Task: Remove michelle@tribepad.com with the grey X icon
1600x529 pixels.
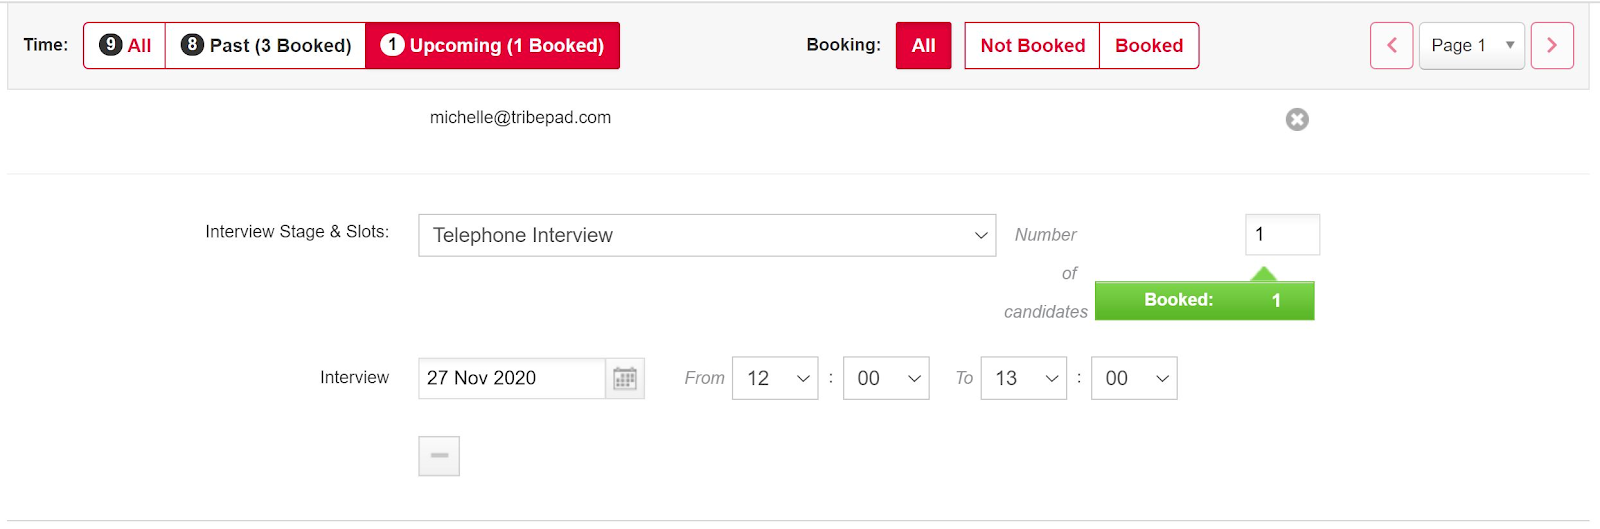Action: pos(1297,120)
